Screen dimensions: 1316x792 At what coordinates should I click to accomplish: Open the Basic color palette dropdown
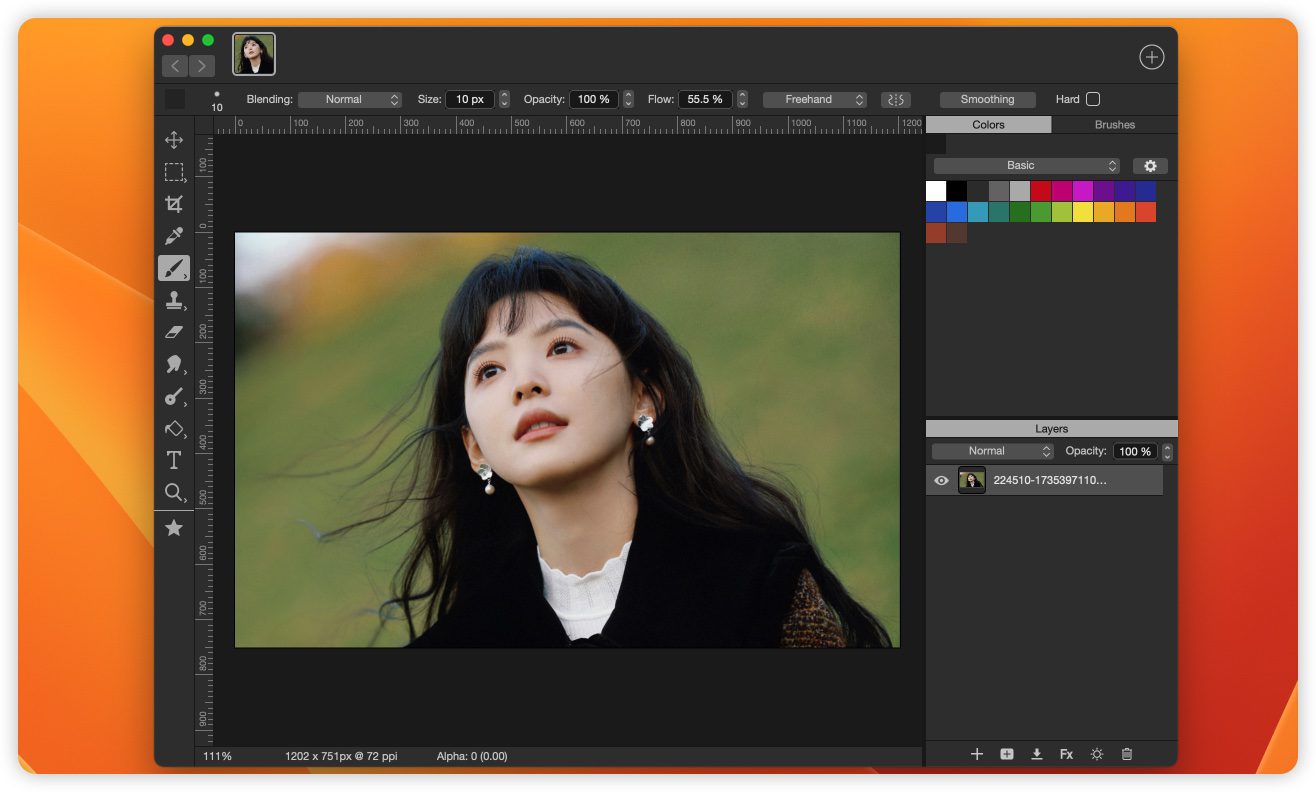[x=1027, y=166]
